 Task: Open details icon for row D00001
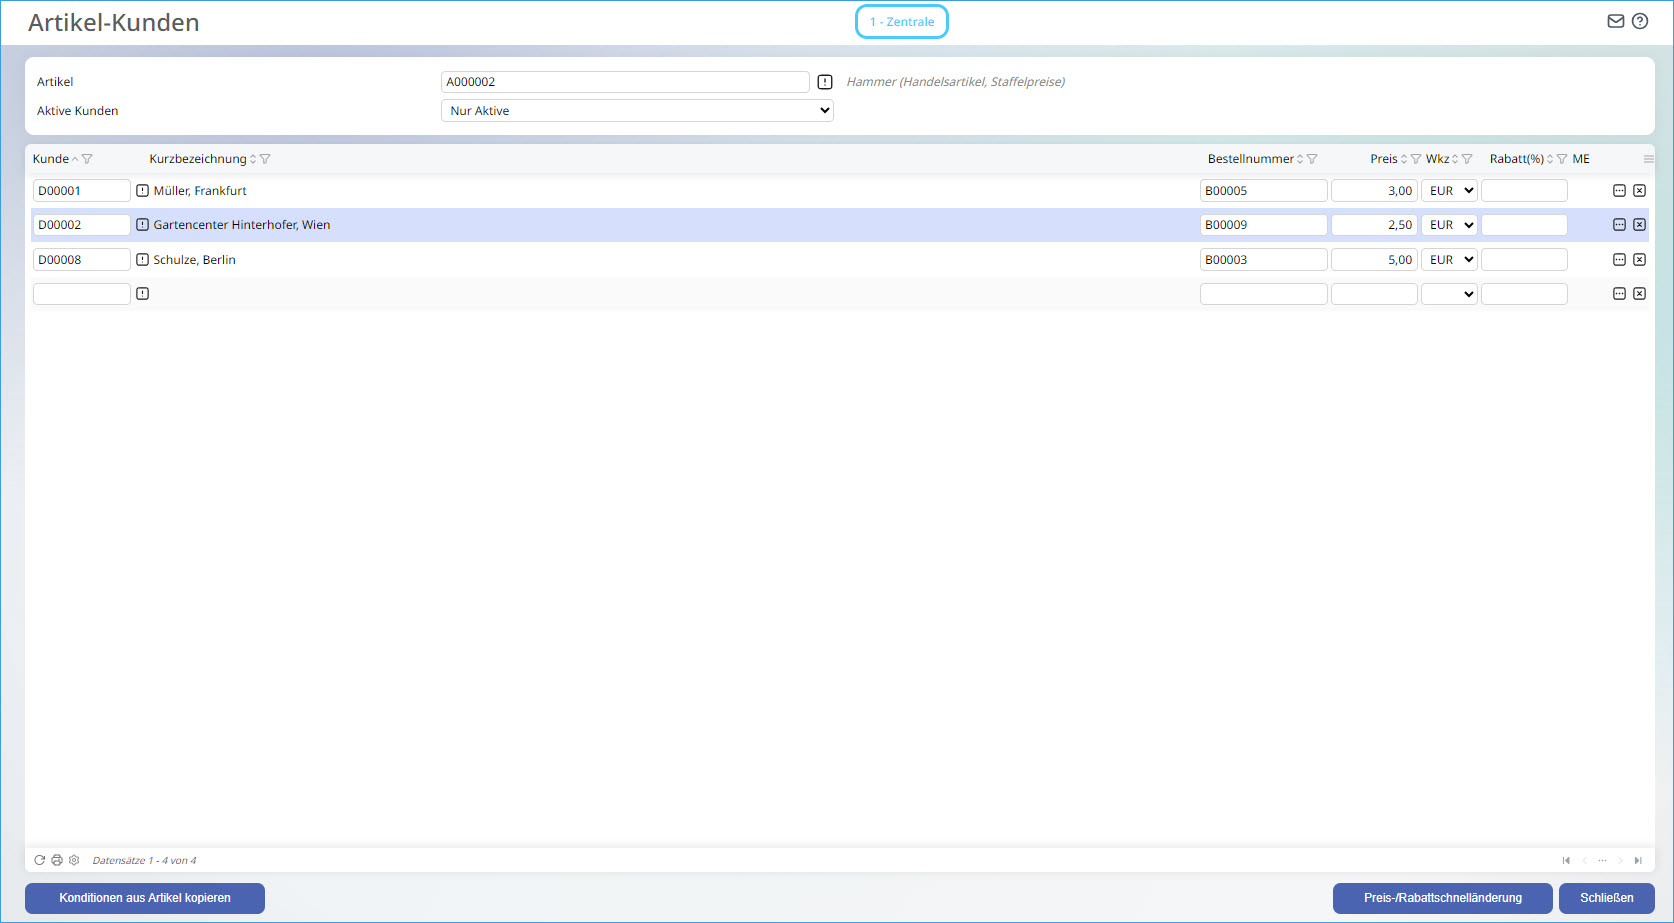1619,191
